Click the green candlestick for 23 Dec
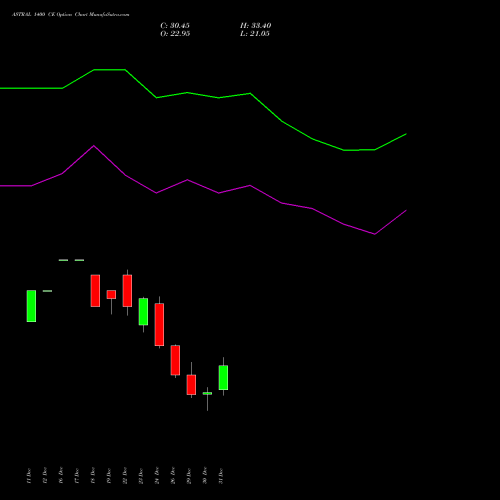 [x=143, y=312]
